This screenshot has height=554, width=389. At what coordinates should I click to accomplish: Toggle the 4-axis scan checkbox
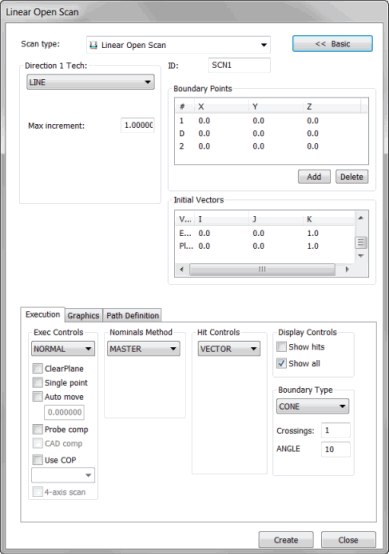(x=37, y=492)
